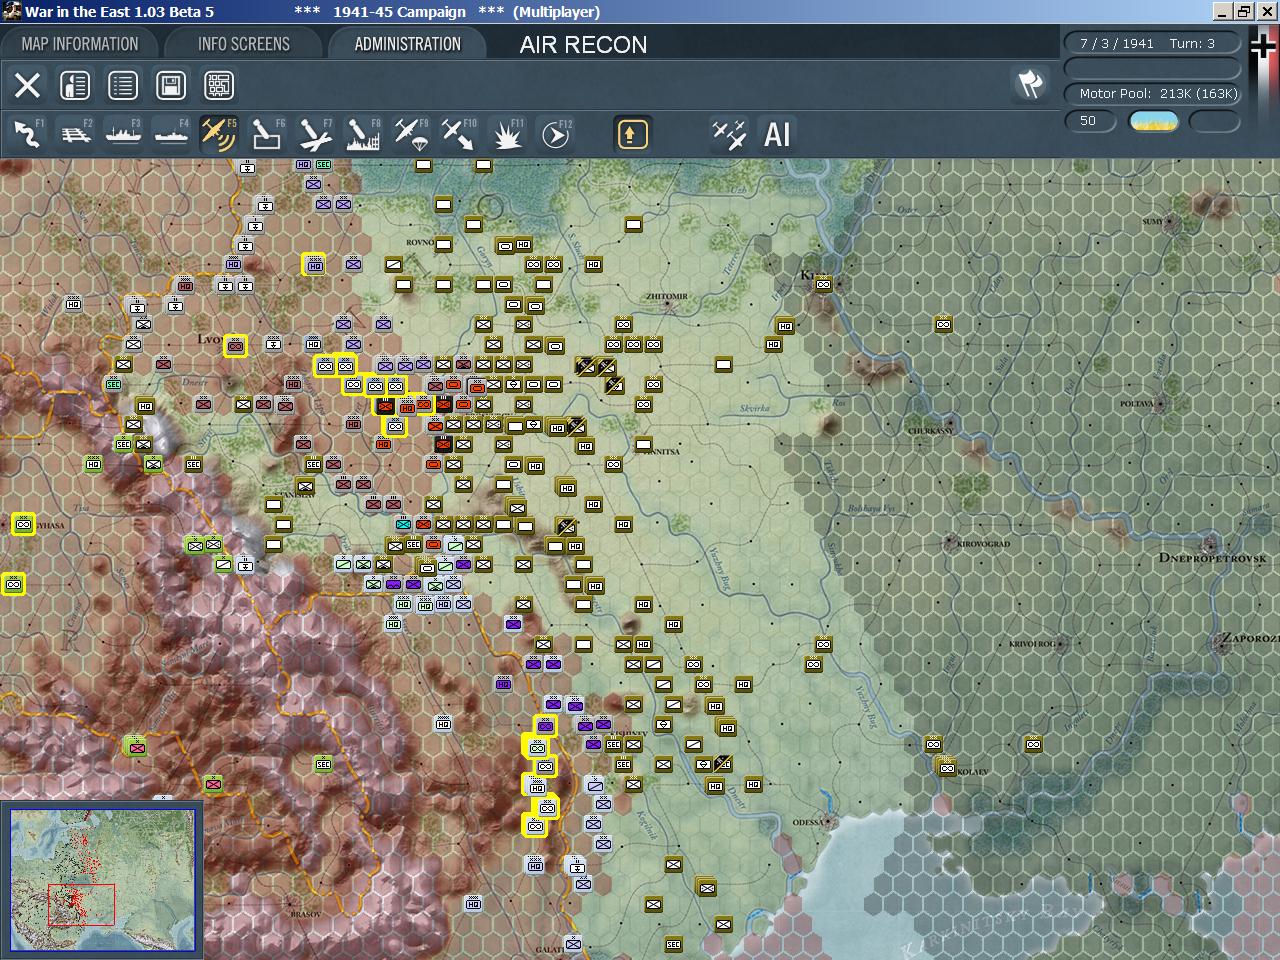The width and height of the screenshot is (1280, 960).
Task: Open the list report icon
Action: [x=123, y=85]
